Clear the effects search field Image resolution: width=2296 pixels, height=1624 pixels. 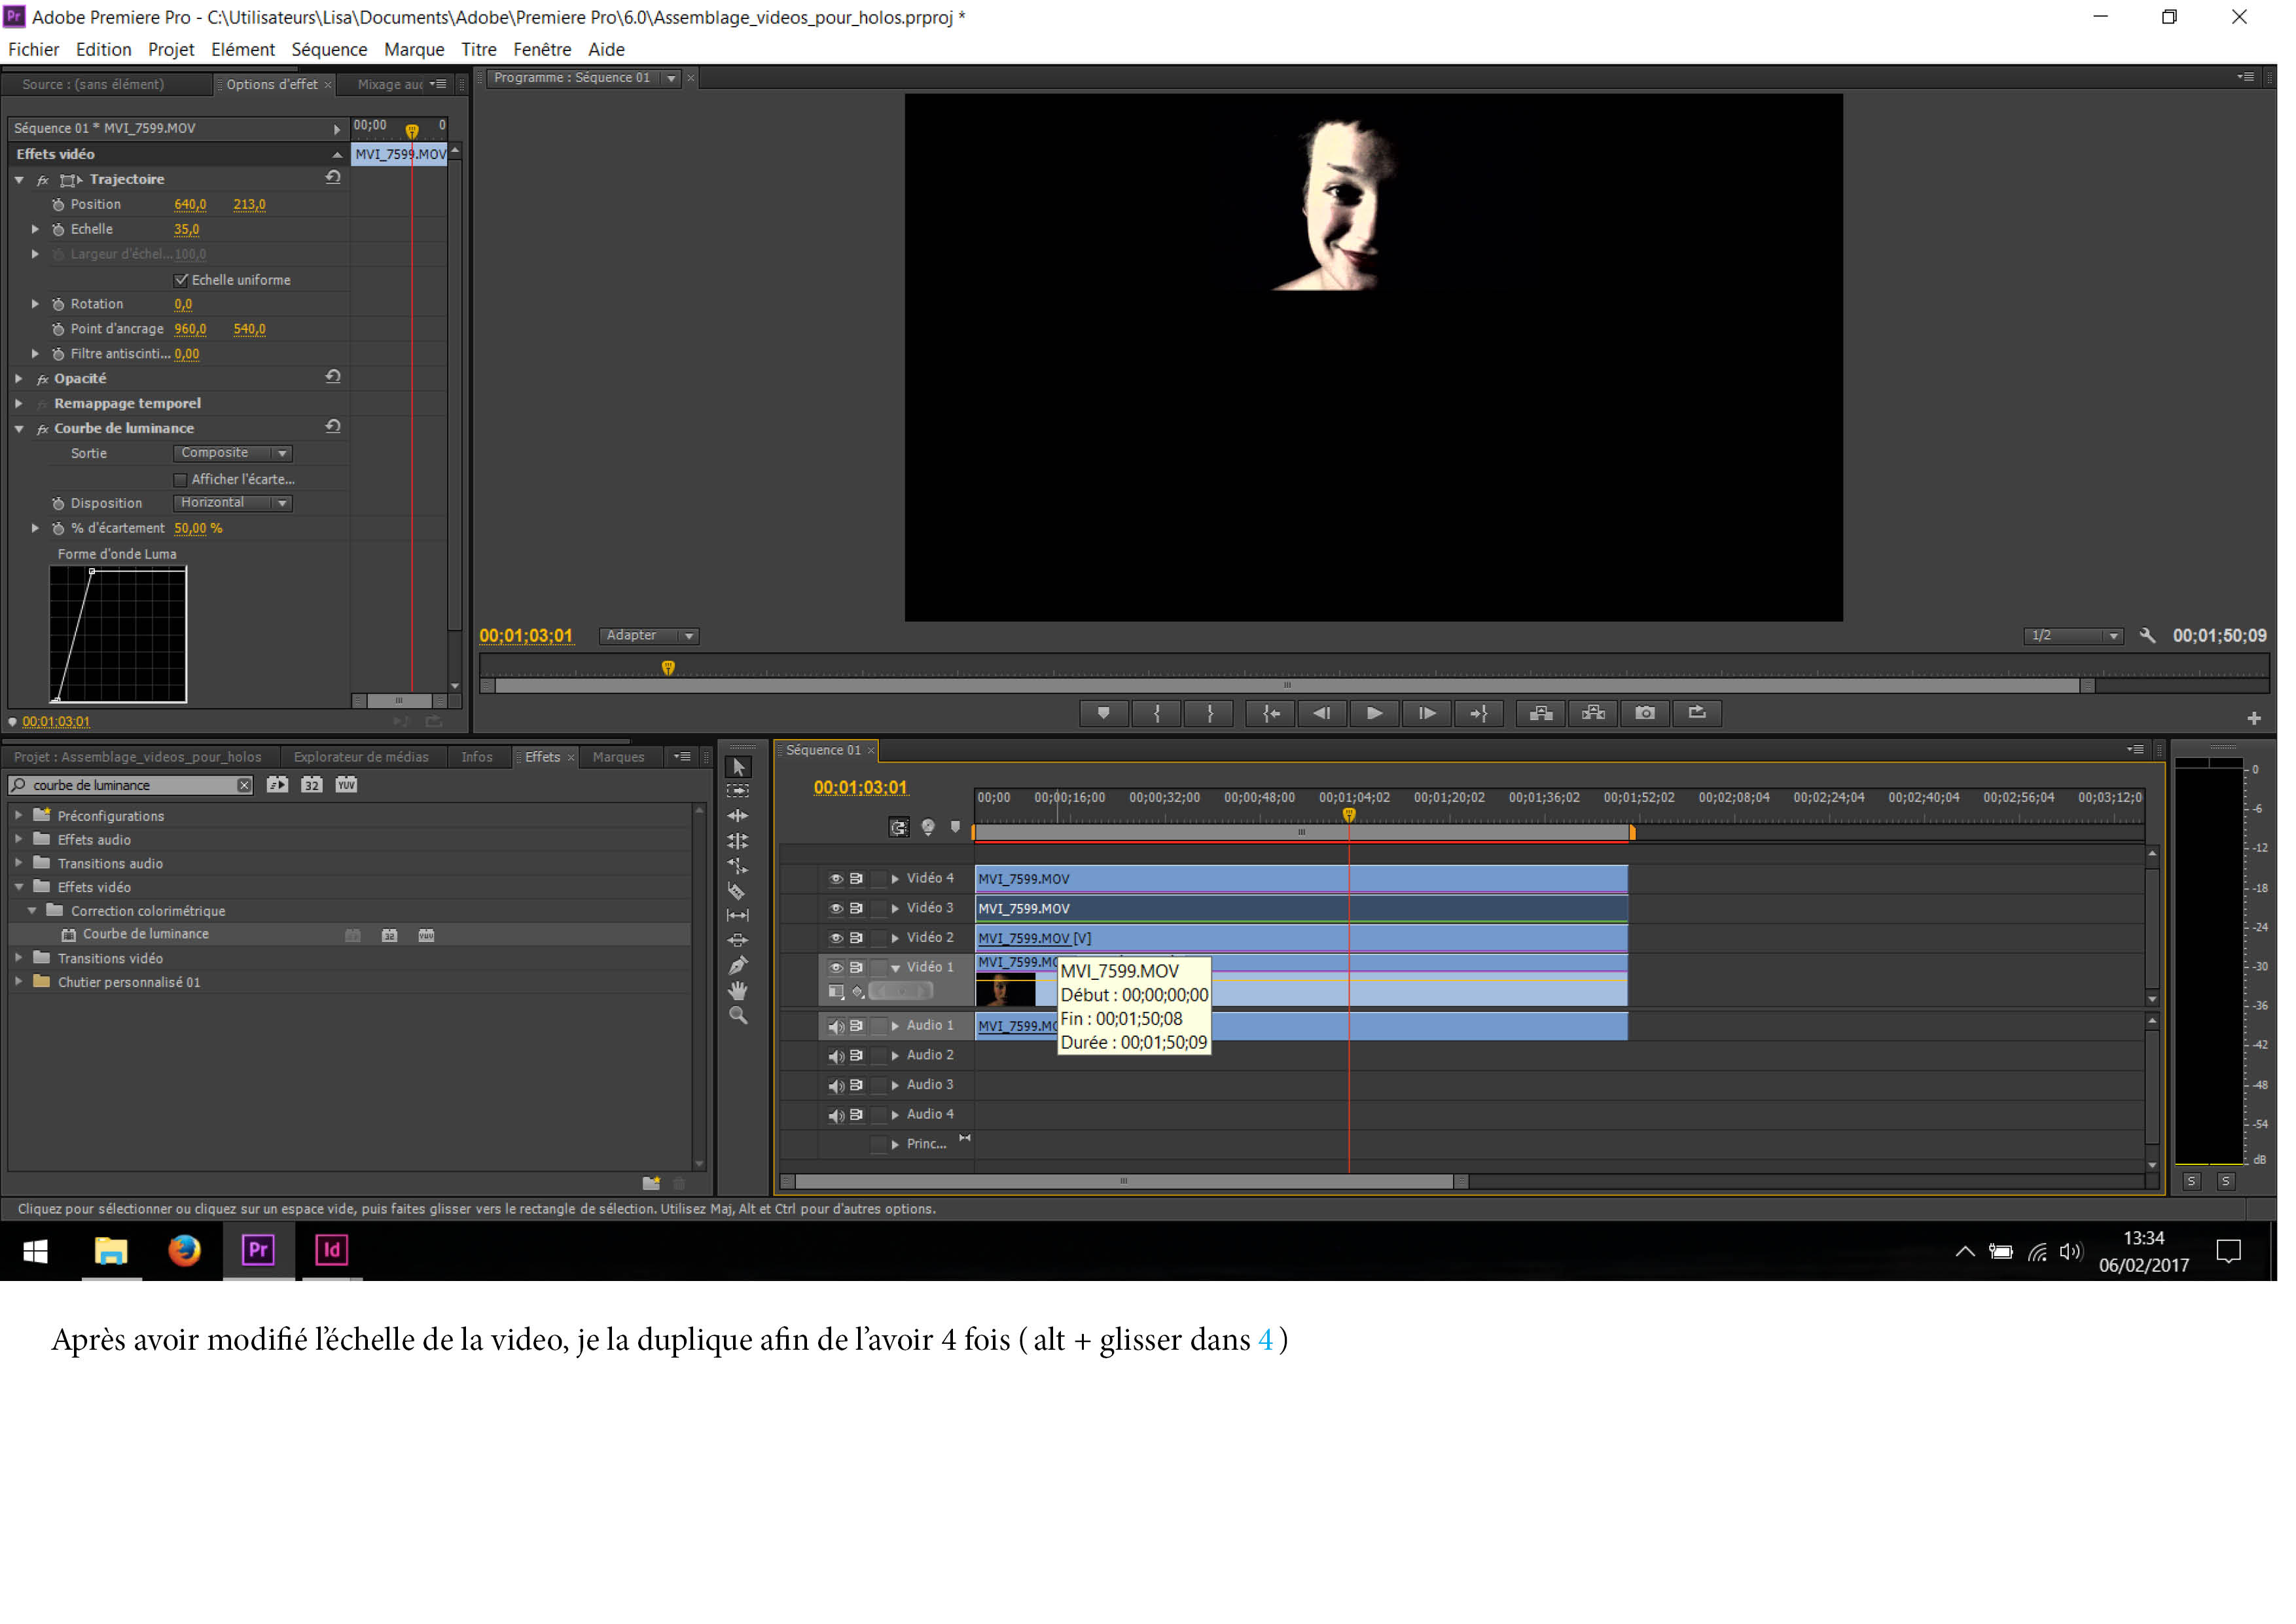[x=244, y=785]
